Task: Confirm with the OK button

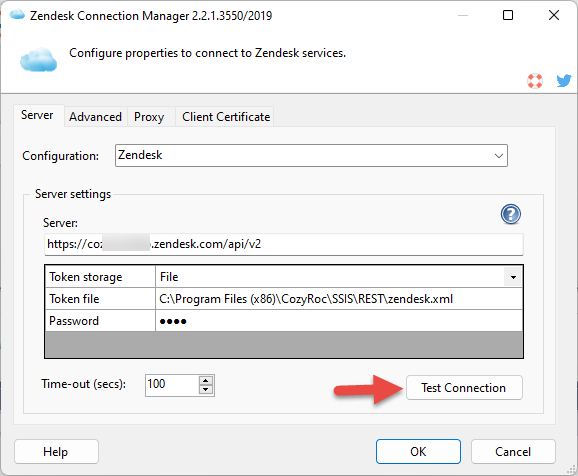Action: (x=418, y=451)
